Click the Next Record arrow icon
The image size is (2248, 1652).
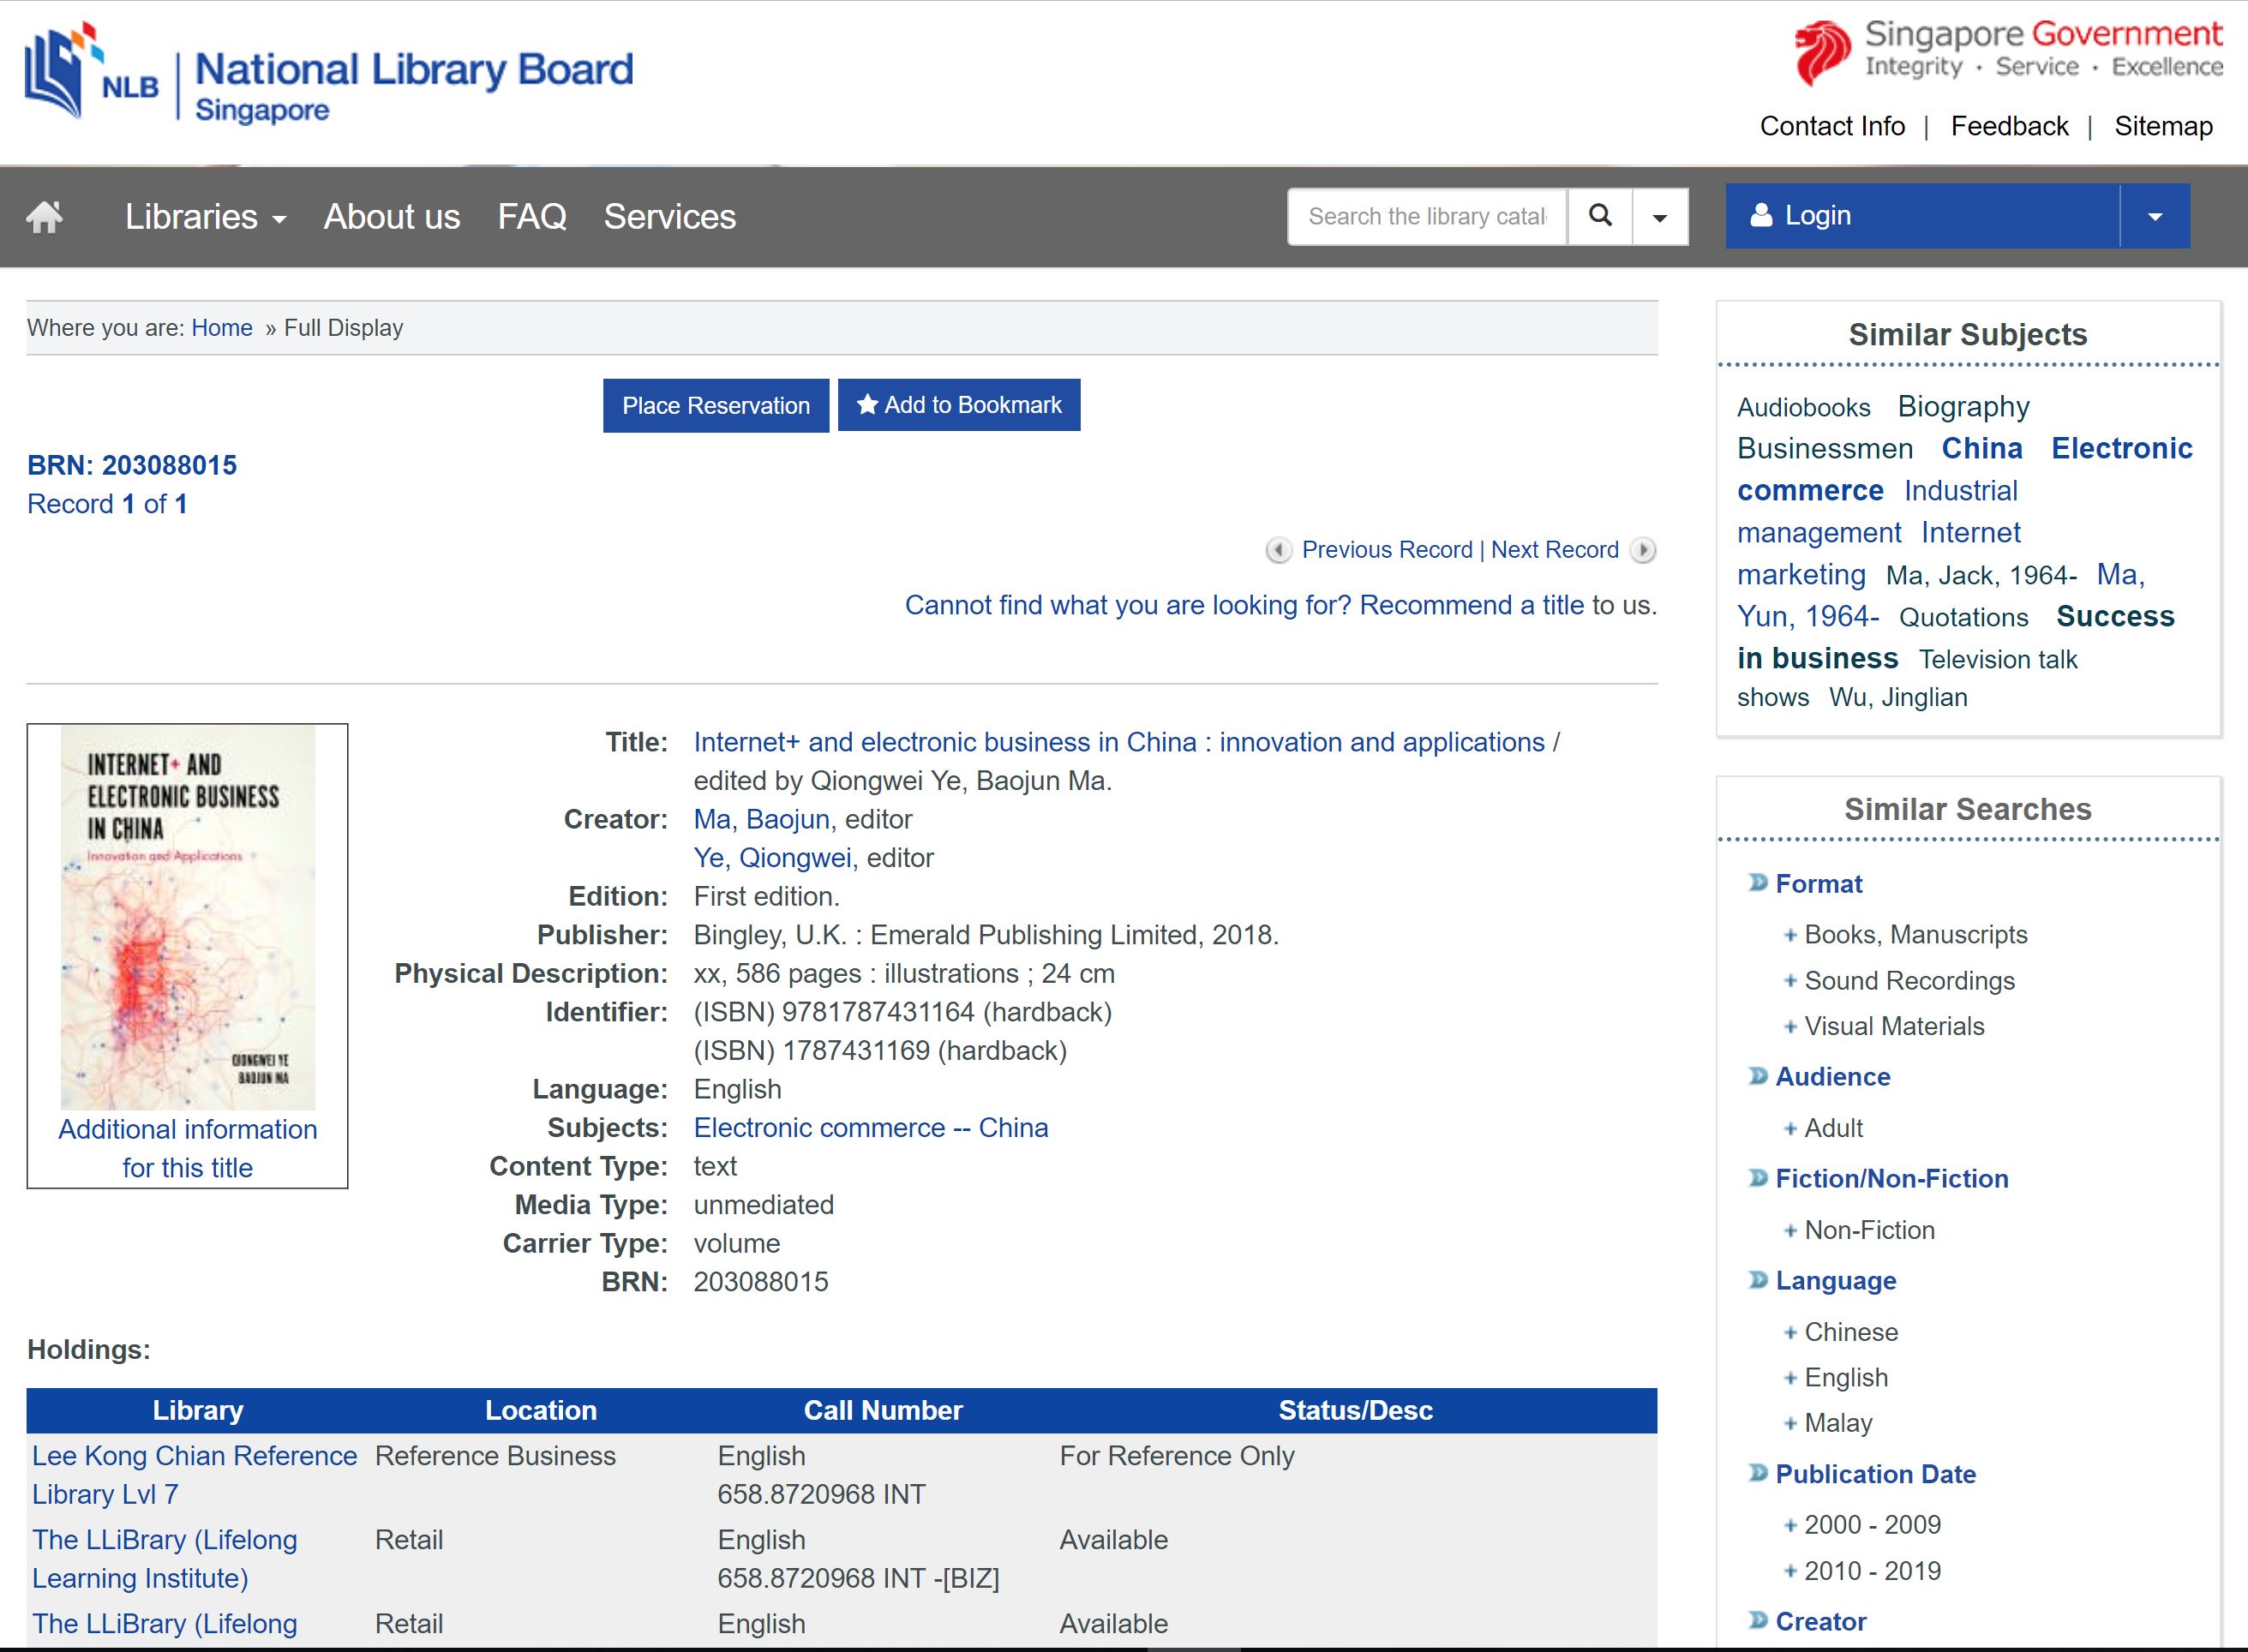(1643, 550)
